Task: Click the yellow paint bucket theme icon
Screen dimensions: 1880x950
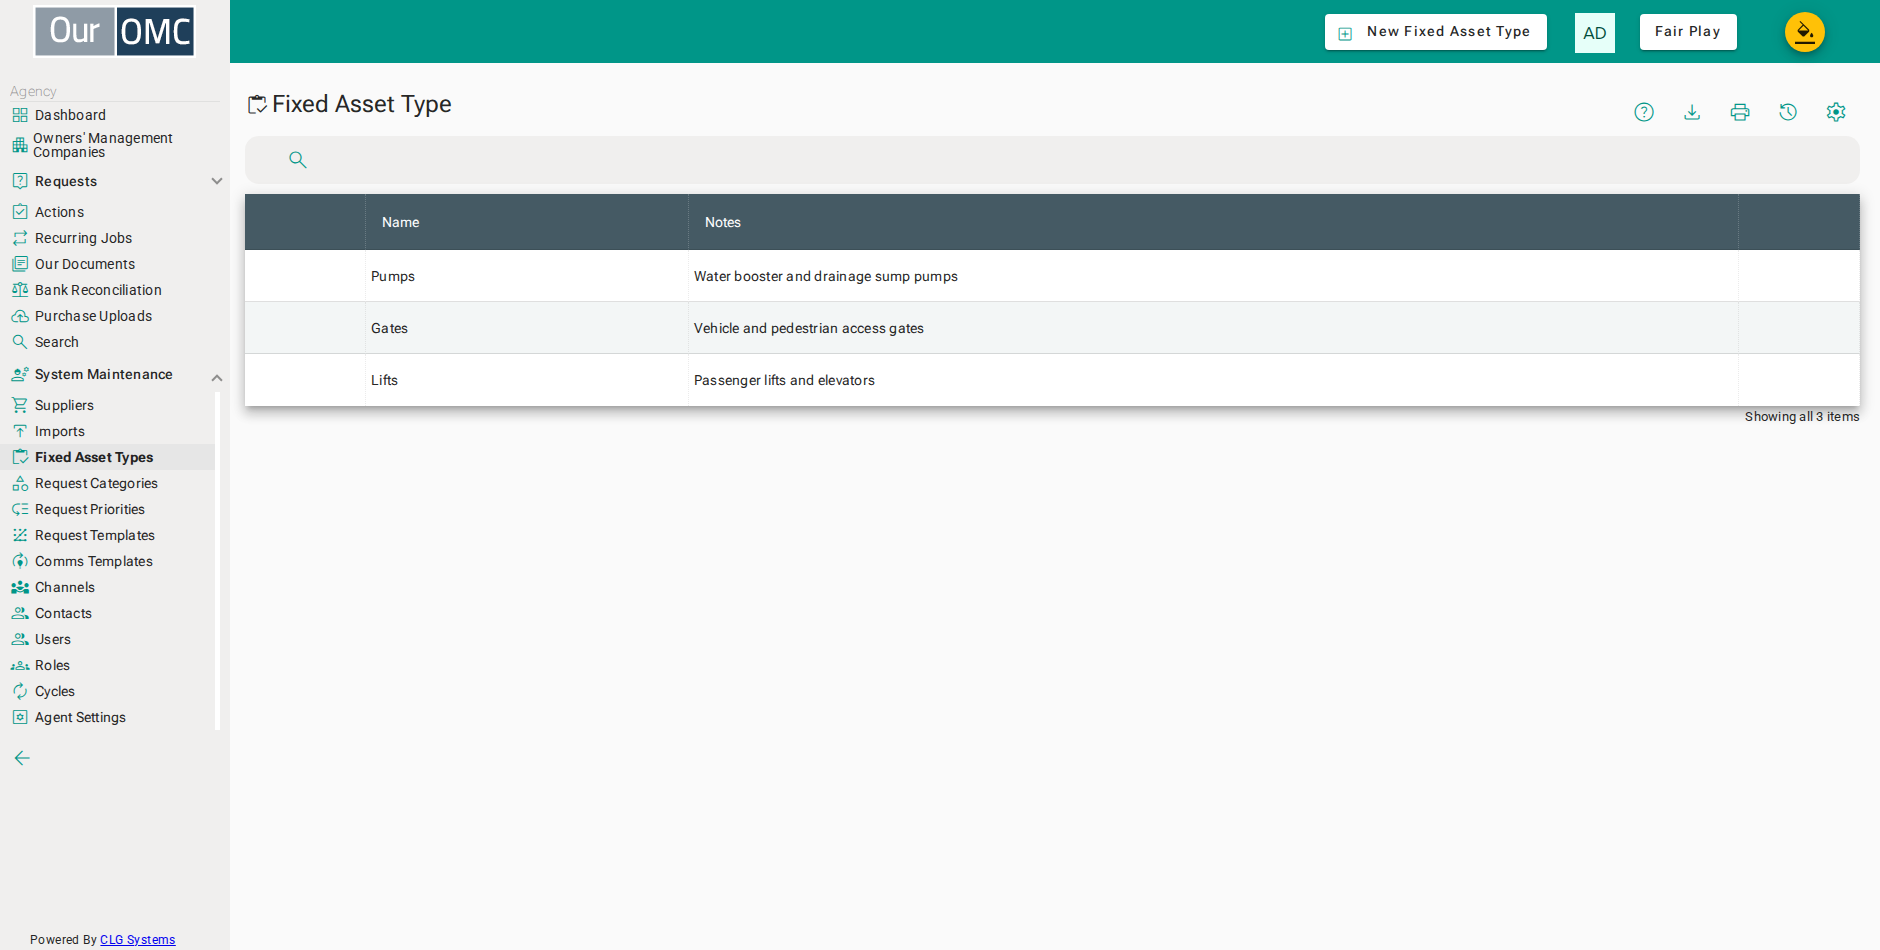Action: (x=1805, y=32)
